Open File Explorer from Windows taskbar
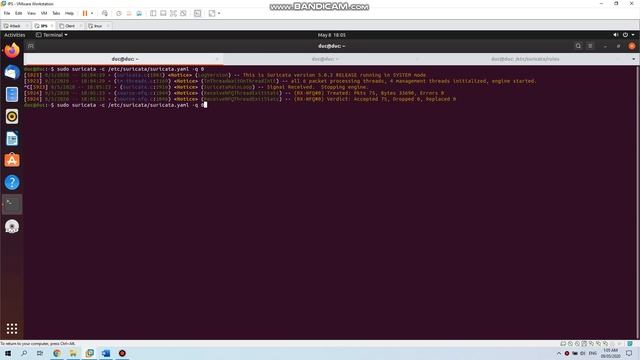640x360 pixels. 73,353
